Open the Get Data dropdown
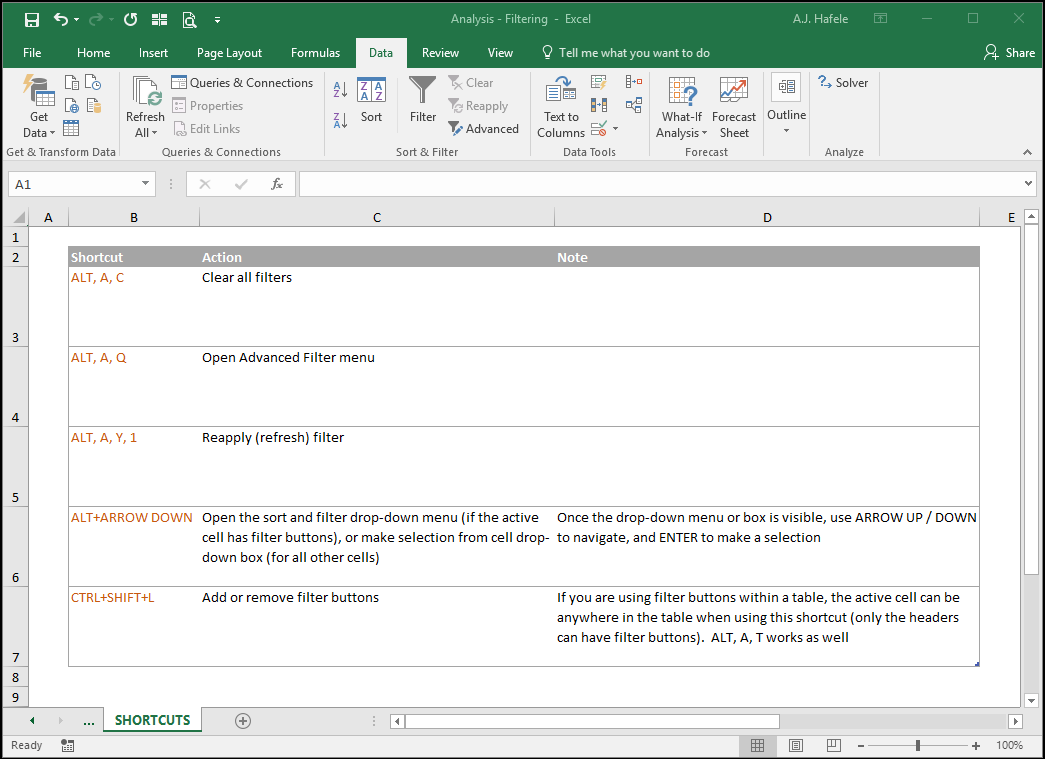The width and height of the screenshot is (1045, 759). pyautogui.click(x=39, y=107)
